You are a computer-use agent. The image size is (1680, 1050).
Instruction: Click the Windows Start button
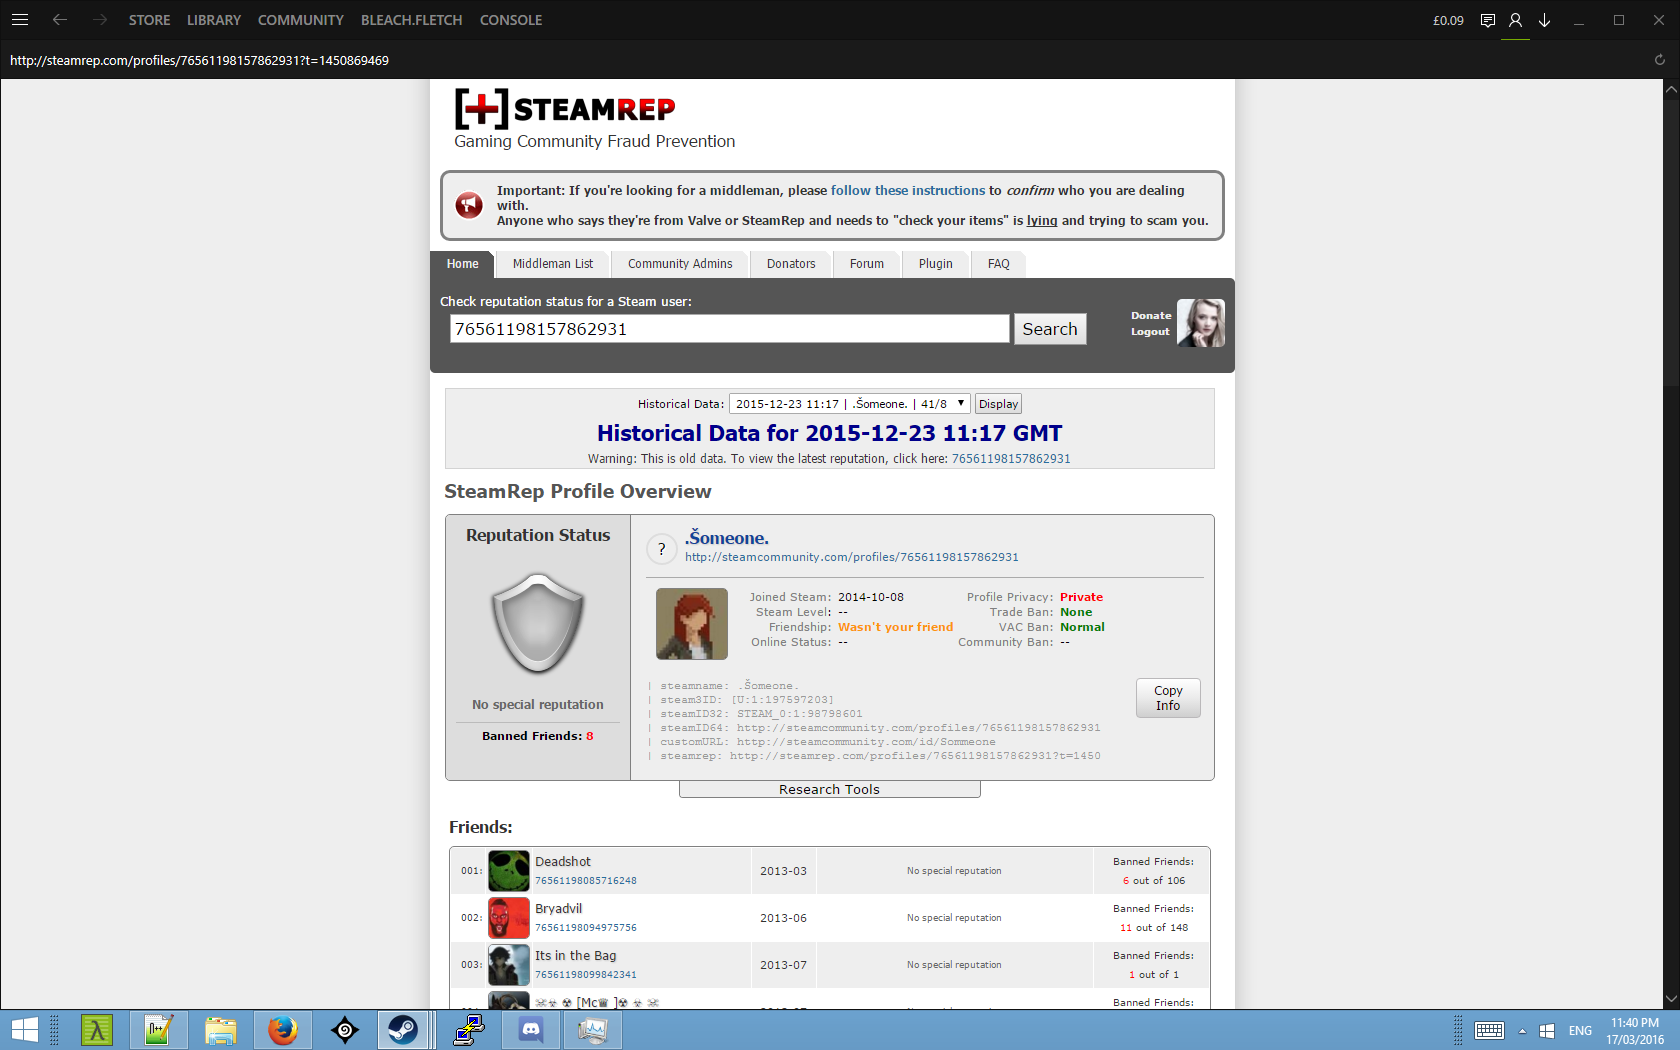(x=24, y=1030)
